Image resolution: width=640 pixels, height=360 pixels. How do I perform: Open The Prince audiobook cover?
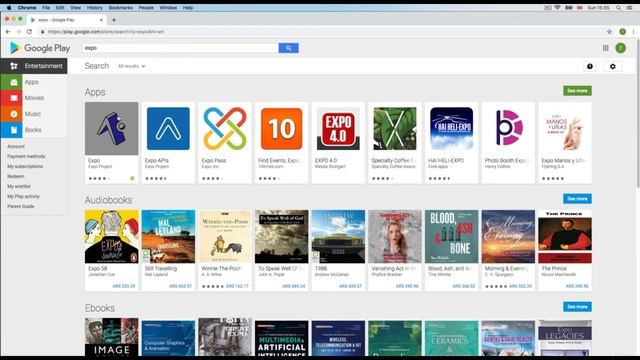(x=565, y=236)
